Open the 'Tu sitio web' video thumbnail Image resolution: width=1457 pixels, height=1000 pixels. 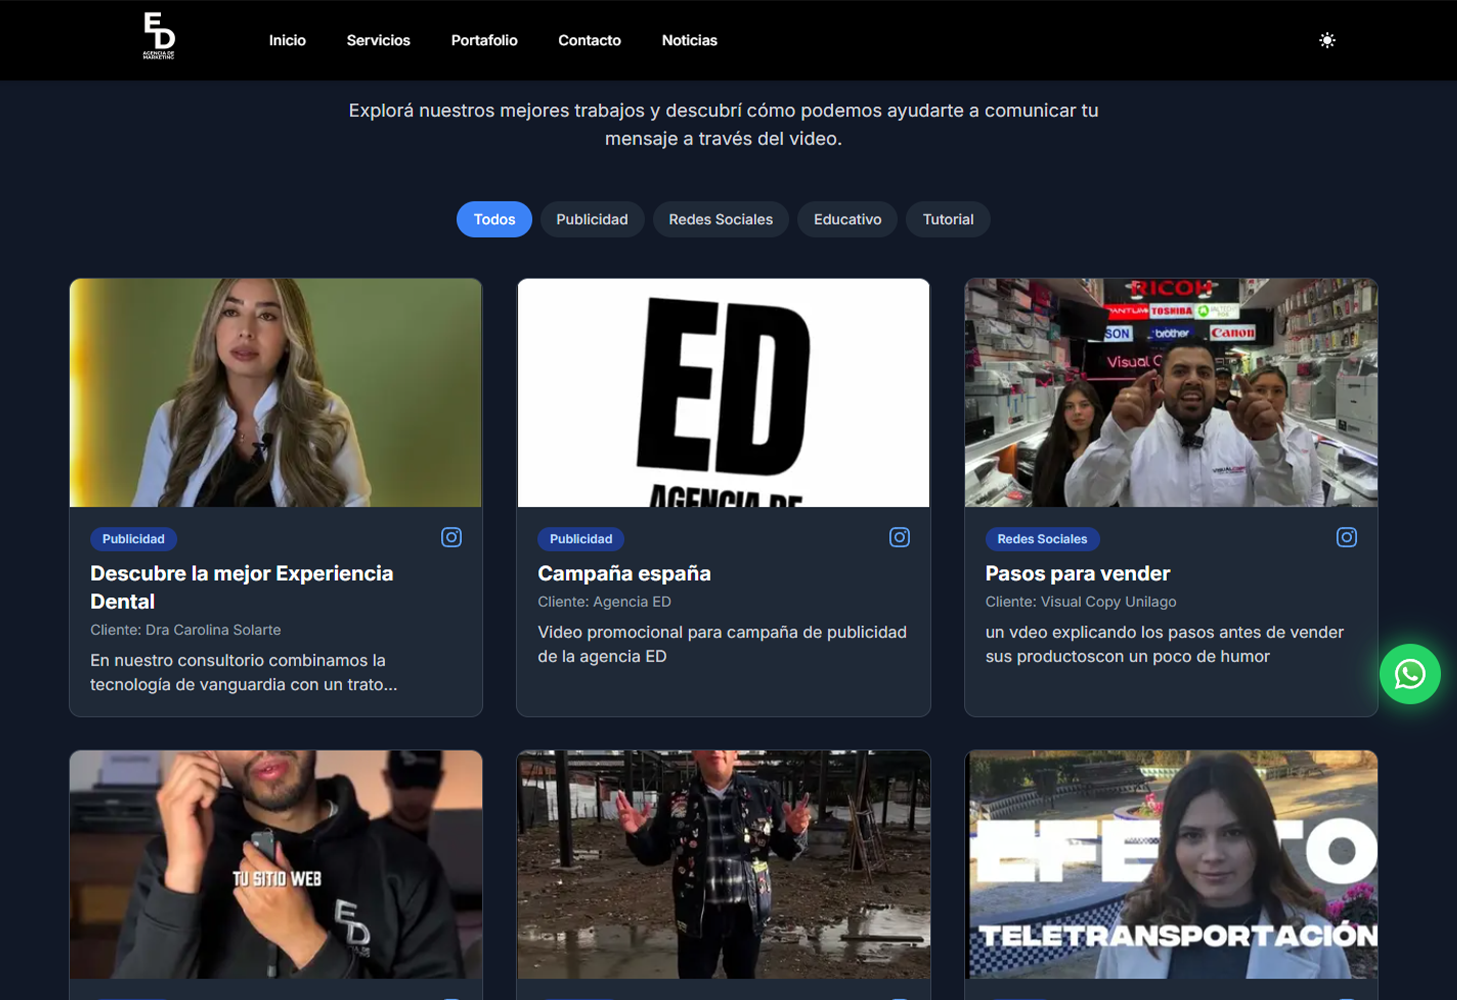click(276, 865)
